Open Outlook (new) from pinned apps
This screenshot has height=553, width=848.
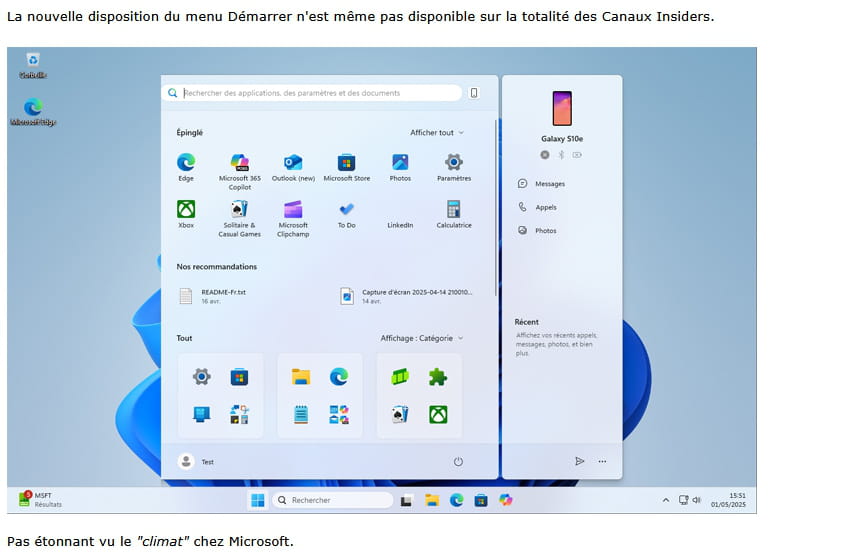click(x=293, y=167)
